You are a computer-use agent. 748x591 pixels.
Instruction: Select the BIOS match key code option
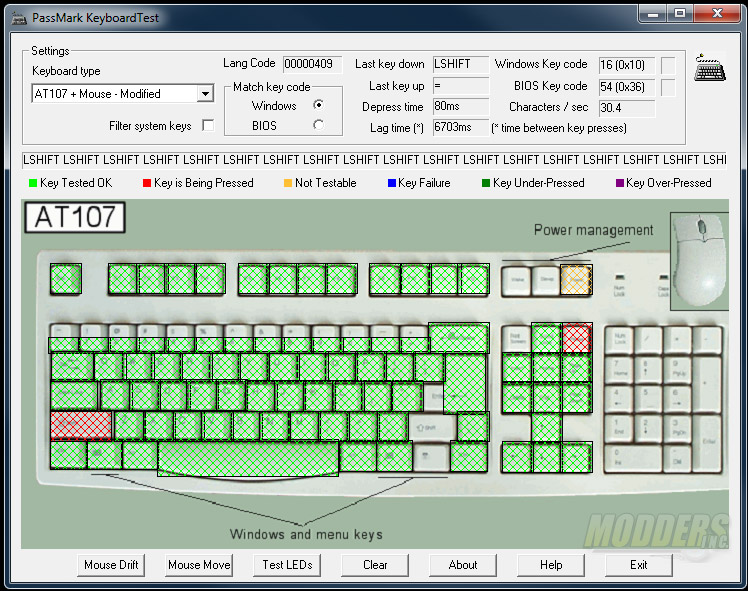tap(318, 125)
